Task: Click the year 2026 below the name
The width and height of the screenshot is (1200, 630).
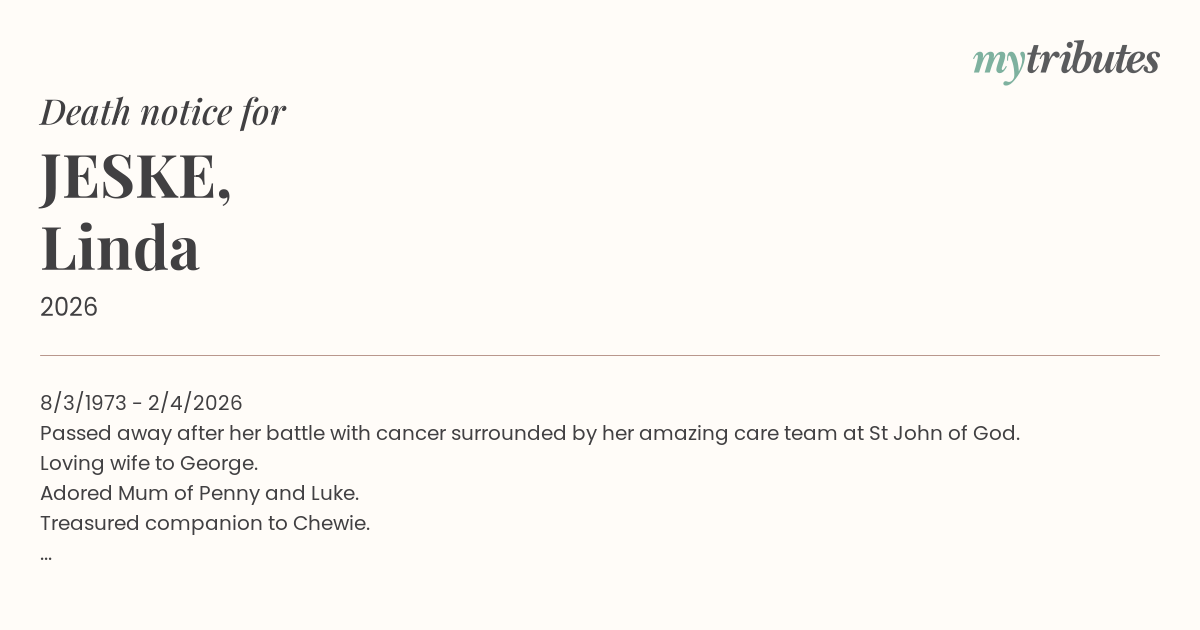Action: 69,307
